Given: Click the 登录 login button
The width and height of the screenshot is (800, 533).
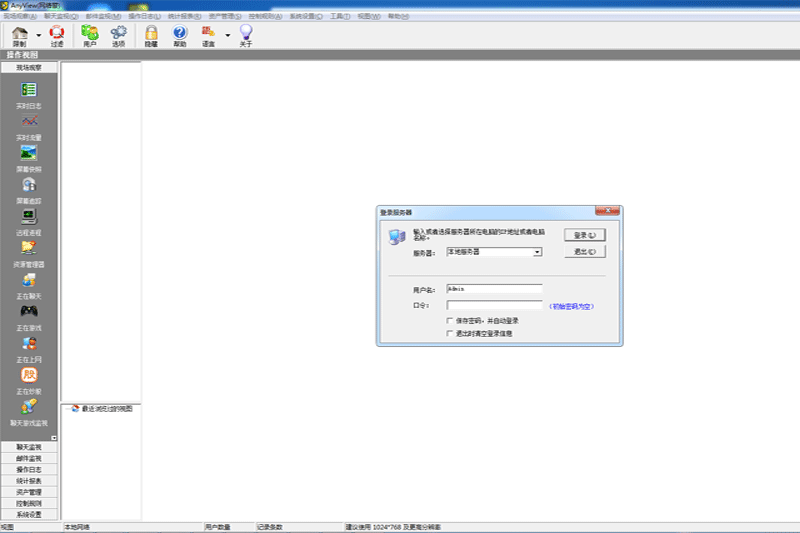Looking at the screenshot, I should [x=585, y=235].
